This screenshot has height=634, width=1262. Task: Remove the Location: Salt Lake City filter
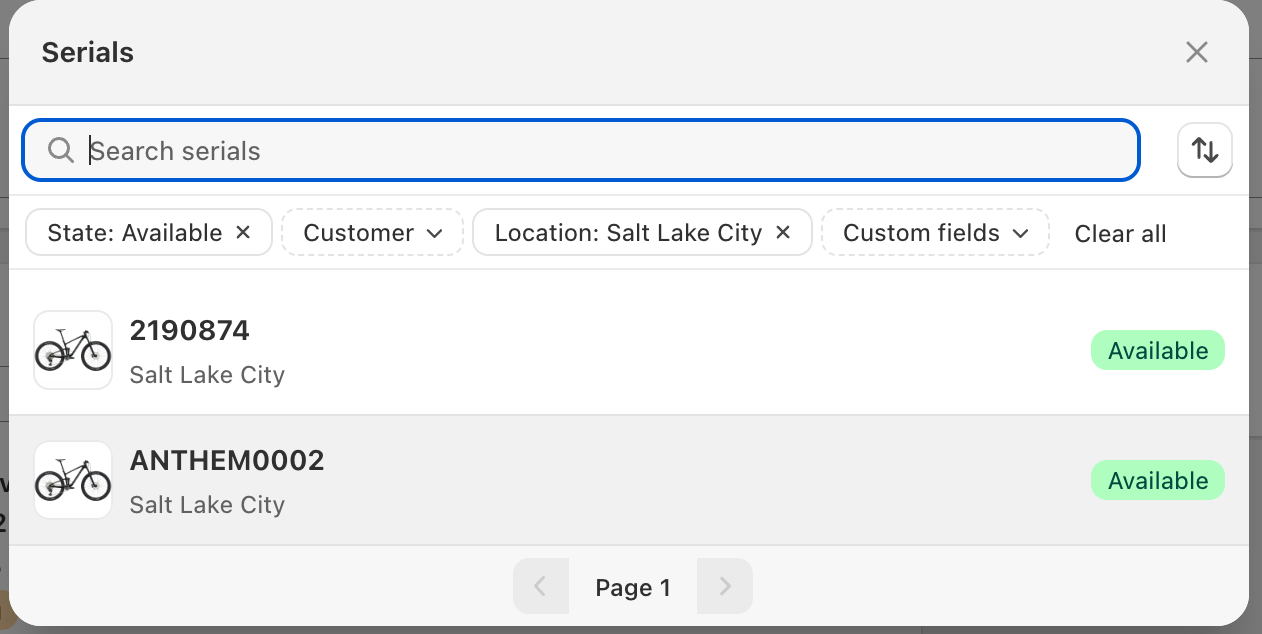click(783, 233)
